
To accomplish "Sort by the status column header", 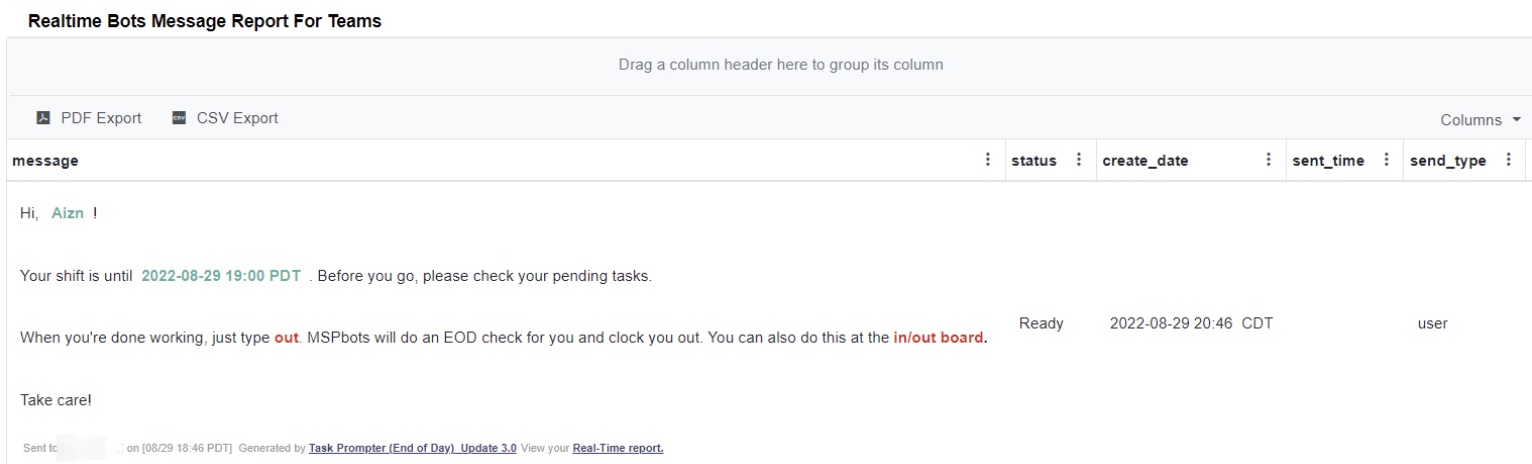I will click(x=1034, y=161).
